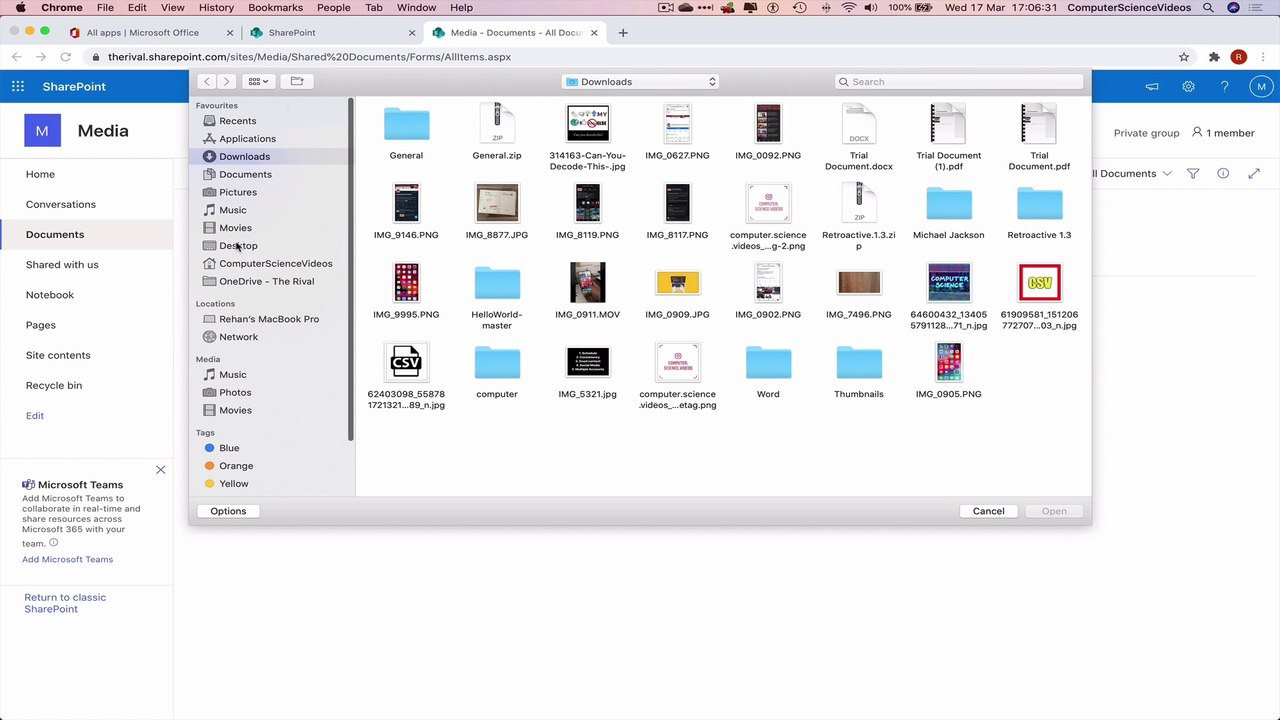Select Applications in sidebar
The width and height of the screenshot is (1280, 720).
click(247, 139)
